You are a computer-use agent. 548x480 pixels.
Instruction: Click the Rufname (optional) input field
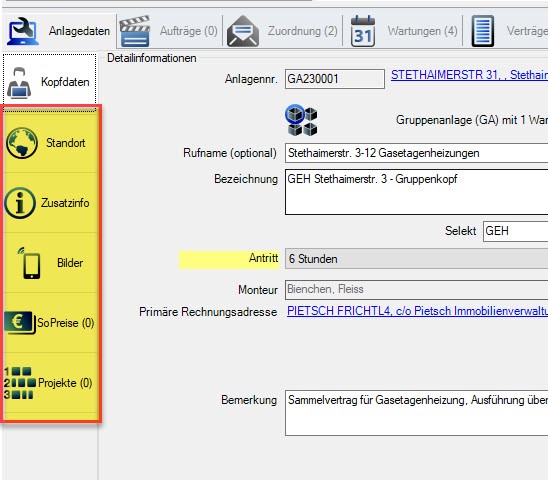point(417,153)
